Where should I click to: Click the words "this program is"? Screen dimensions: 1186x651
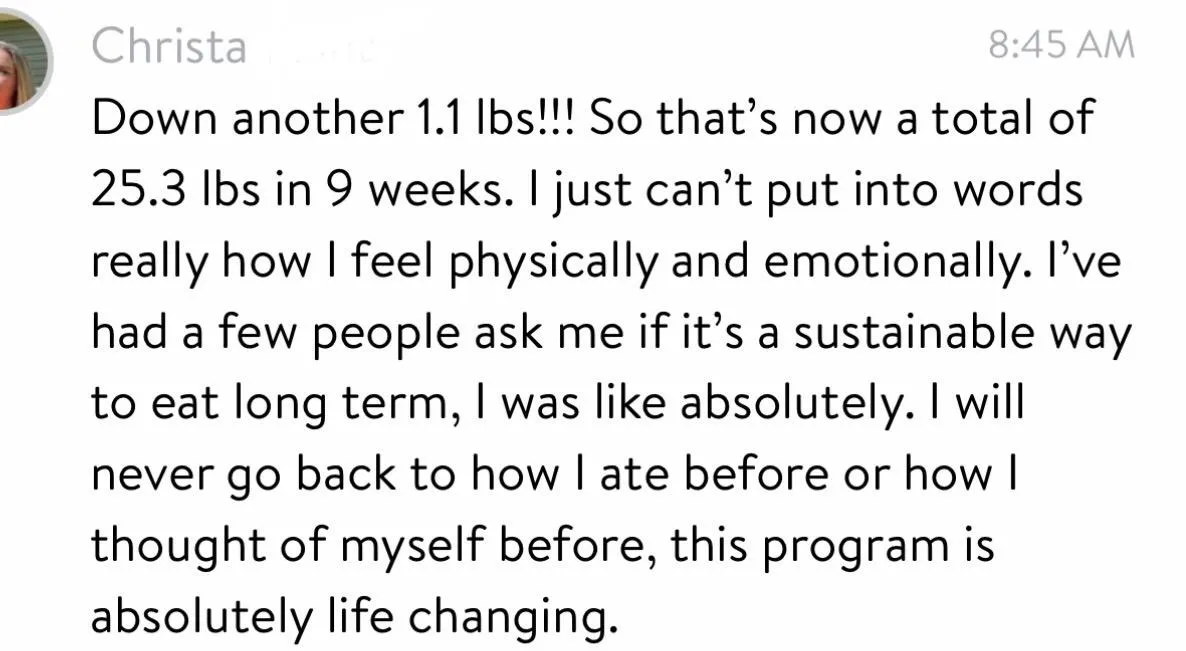[833, 546]
